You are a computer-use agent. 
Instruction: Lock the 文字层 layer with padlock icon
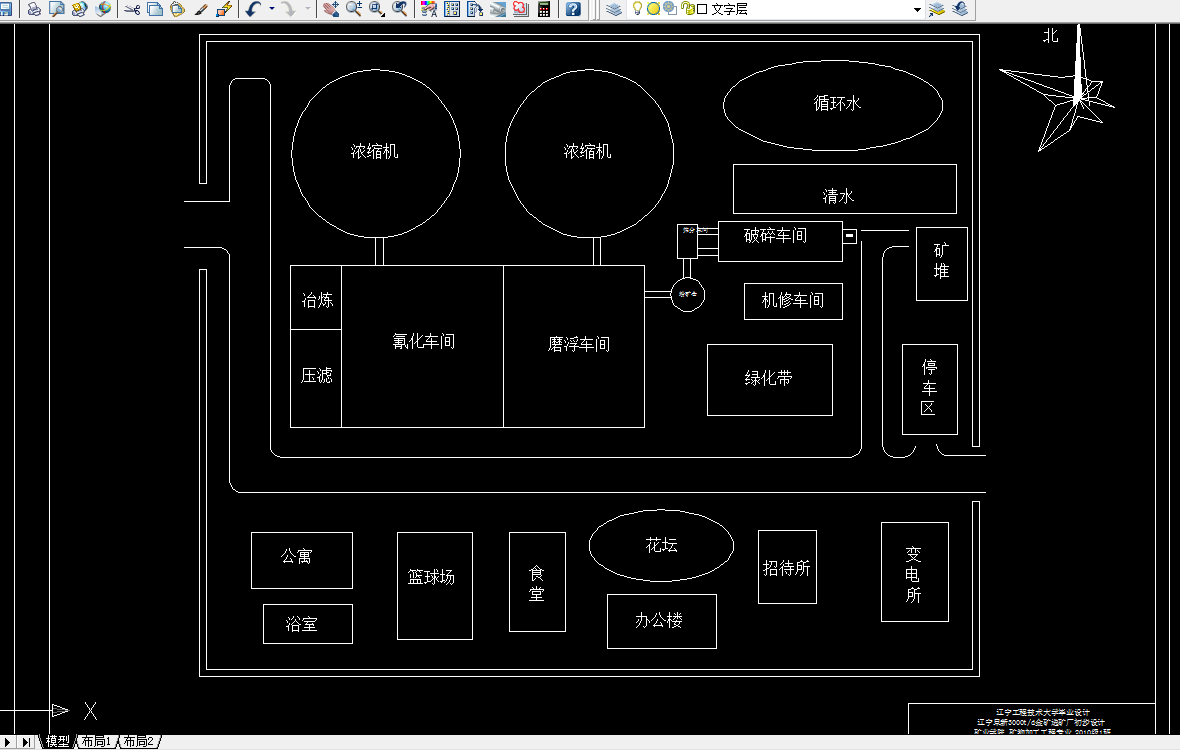point(686,10)
